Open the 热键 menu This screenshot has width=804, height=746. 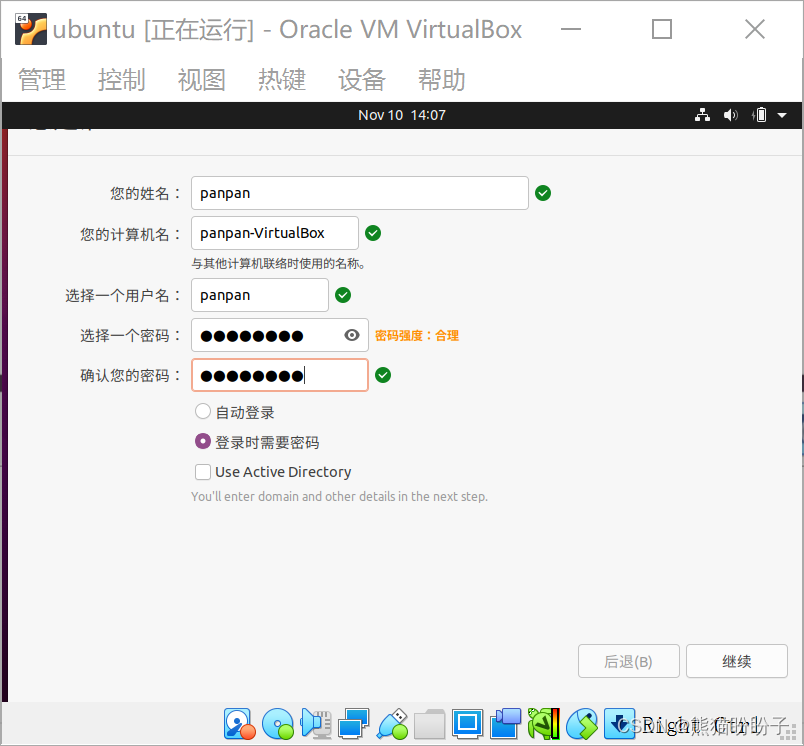pos(282,80)
